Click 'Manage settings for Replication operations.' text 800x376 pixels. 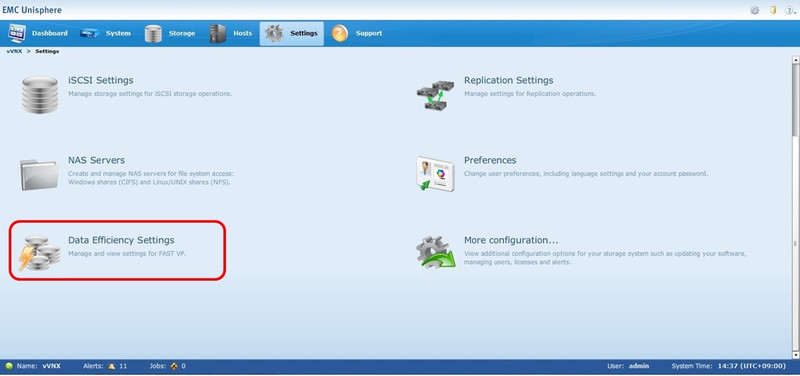coord(530,94)
